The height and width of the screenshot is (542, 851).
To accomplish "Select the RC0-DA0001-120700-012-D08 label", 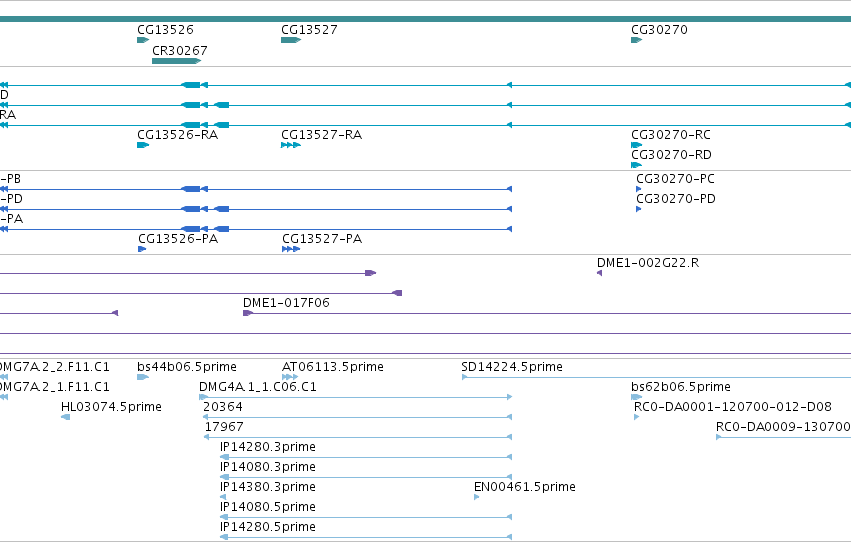I will 733,407.
